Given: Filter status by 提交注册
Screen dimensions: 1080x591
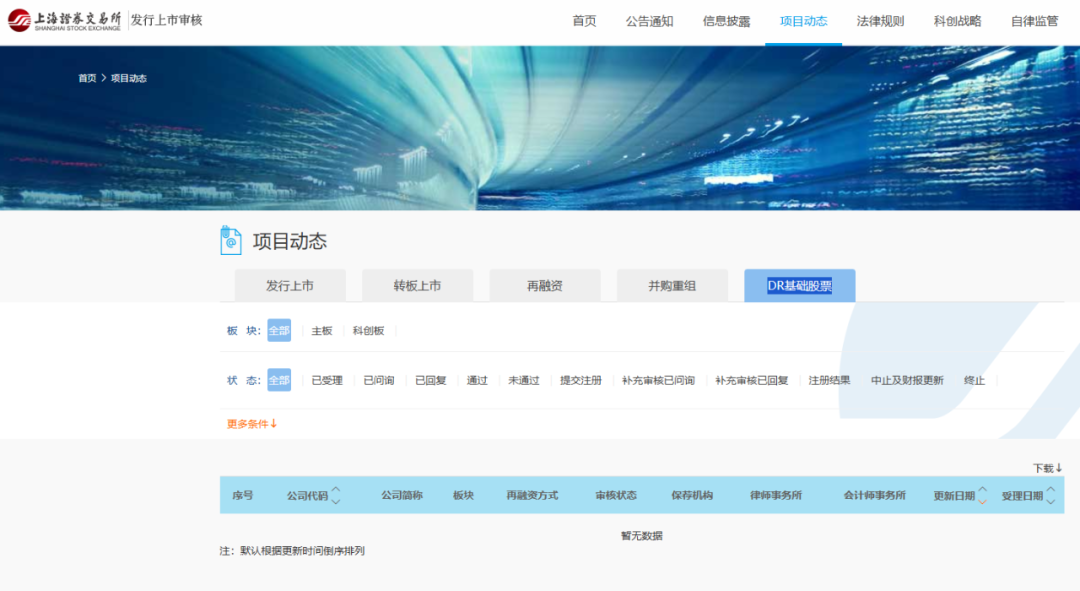Looking at the screenshot, I should tap(581, 380).
